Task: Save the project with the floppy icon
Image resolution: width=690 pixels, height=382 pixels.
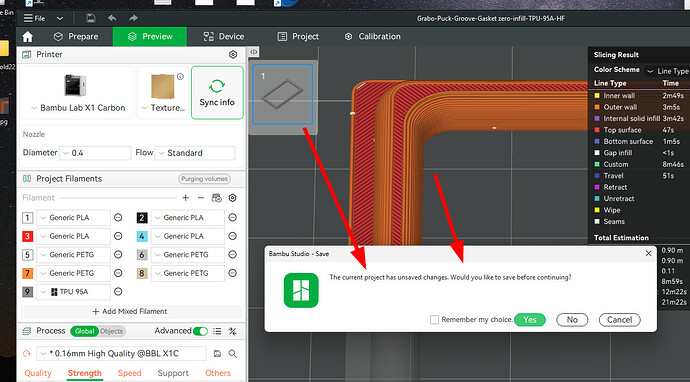Action: click(91, 18)
